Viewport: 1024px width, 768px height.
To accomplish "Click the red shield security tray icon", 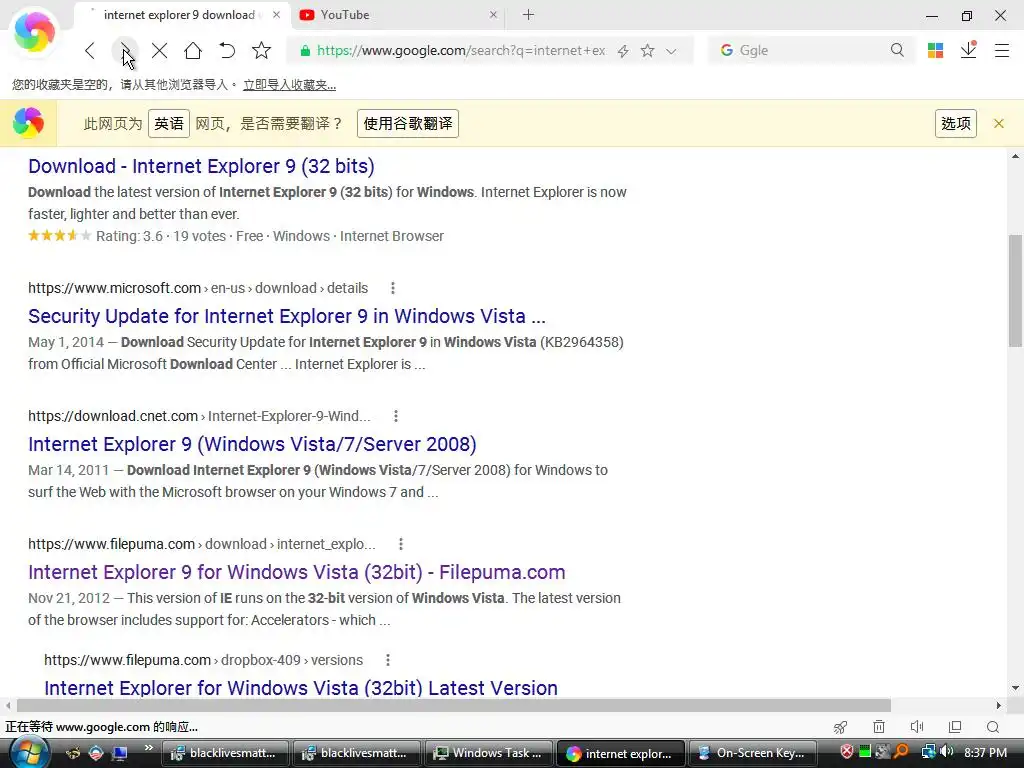I will point(846,752).
